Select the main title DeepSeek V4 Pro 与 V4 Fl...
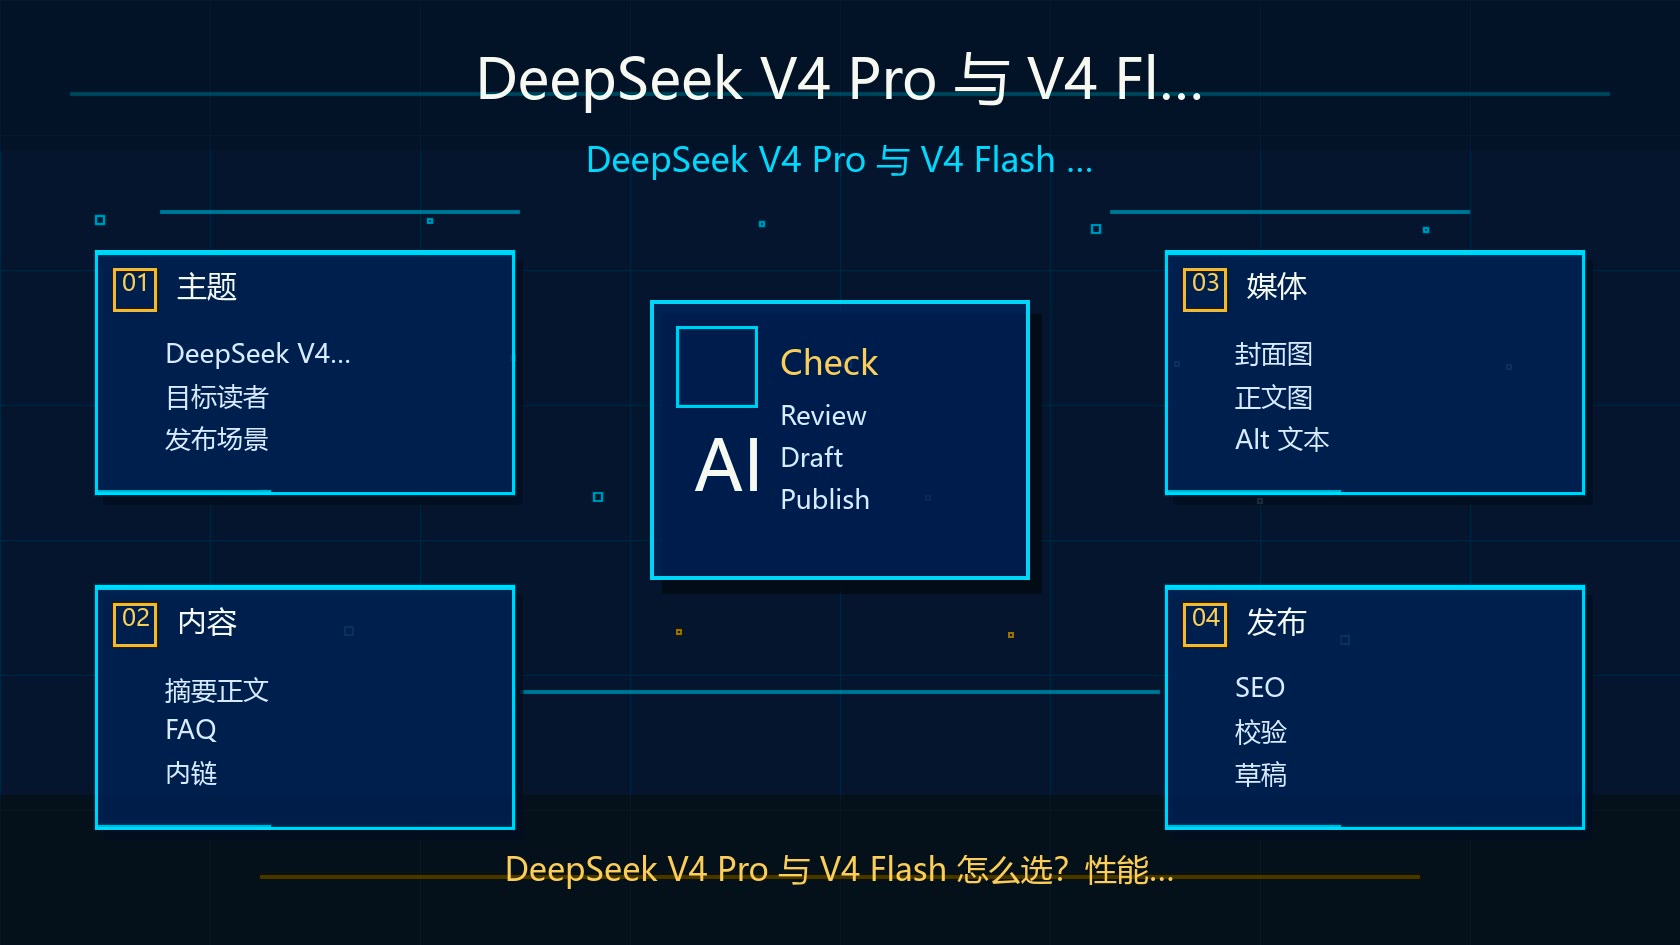The image size is (1680, 945). 839,78
